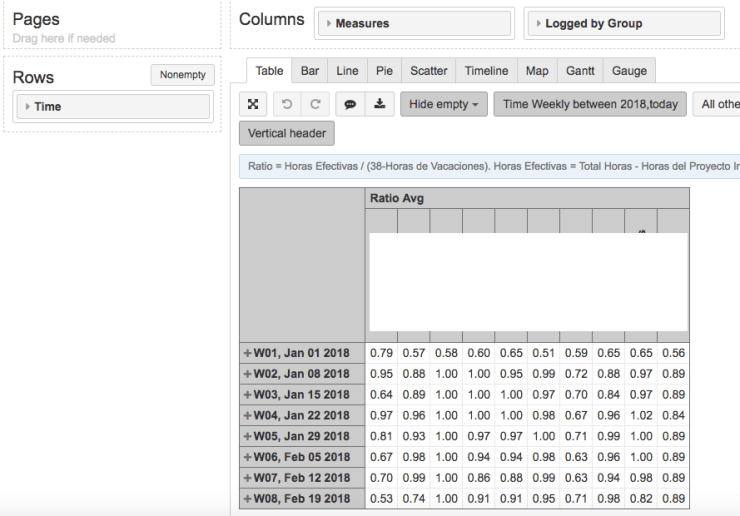
Task: Click the Ratio Avg column header
Action: point(397,198)
